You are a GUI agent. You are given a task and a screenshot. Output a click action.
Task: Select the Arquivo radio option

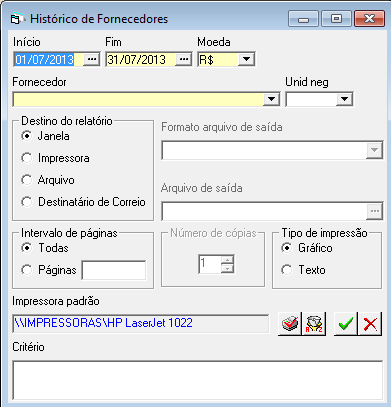pyautogui.click(x=27, y=180)
